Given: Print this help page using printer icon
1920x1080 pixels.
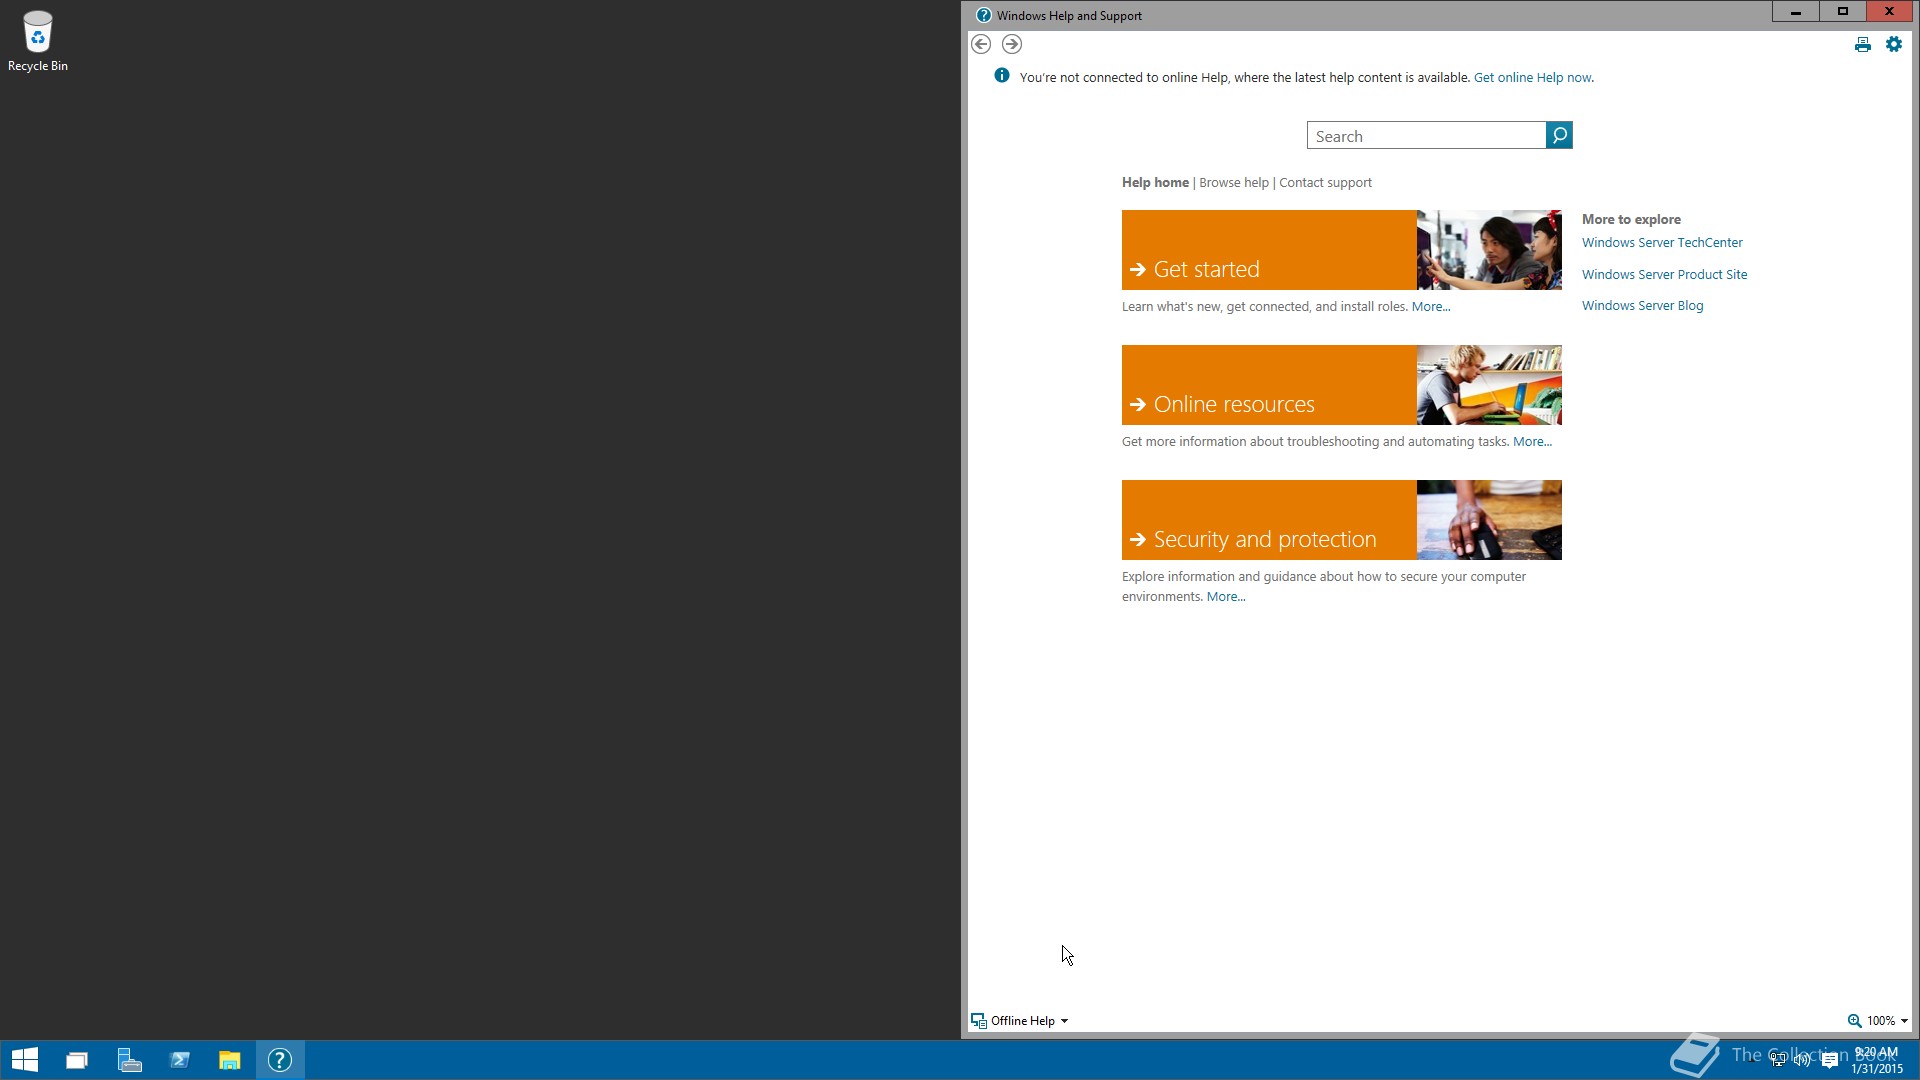Looking at the screenshot, I should 1862,45.
